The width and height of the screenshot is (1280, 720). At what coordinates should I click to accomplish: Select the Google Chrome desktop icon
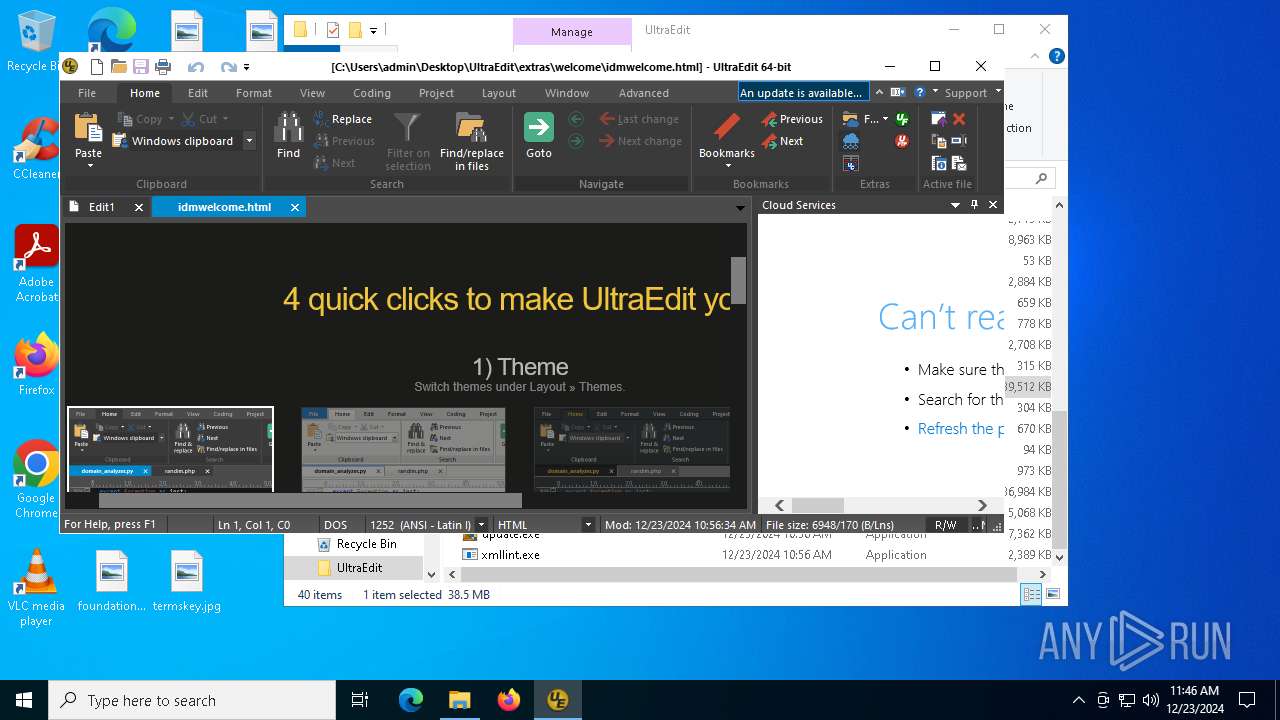36,480
